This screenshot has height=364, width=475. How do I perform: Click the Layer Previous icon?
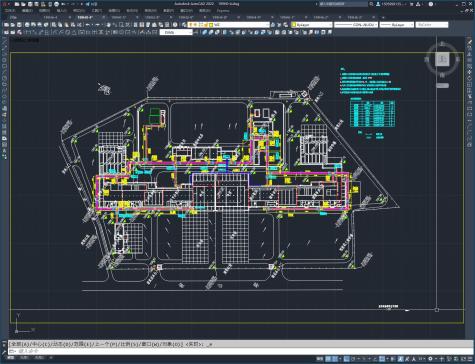click(279, 25)
